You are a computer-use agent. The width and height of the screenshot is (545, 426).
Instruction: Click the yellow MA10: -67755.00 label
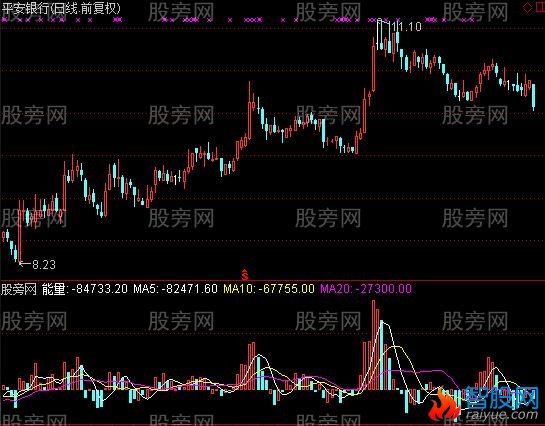[269, 289]
